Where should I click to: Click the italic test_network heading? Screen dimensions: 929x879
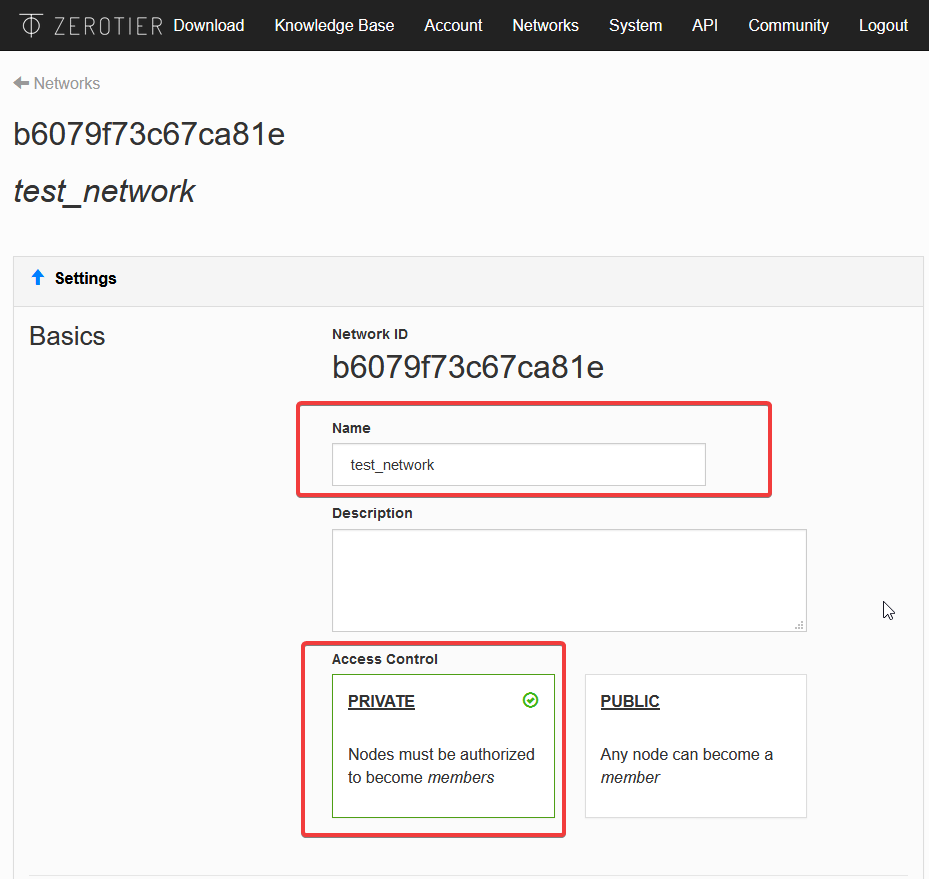pyautogui.click(x=104, y=191)
